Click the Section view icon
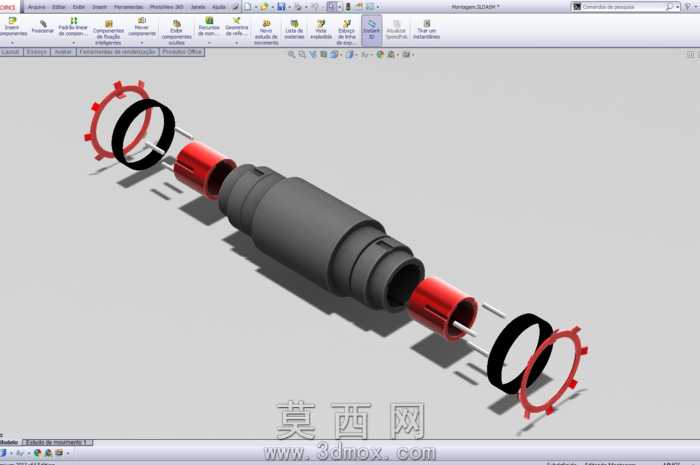The image size is (700, 465). pyautogui.click(x=324, y=54)
